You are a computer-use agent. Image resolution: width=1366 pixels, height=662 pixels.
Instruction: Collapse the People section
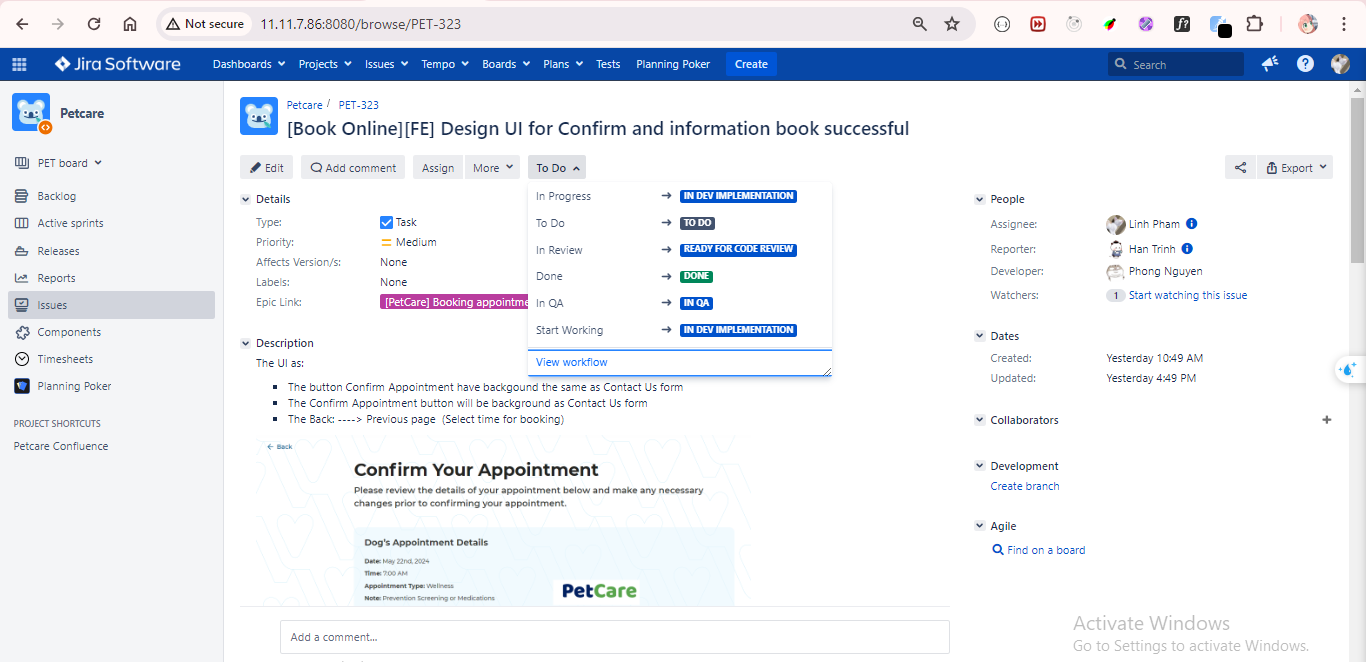click(x=980, y=199)
